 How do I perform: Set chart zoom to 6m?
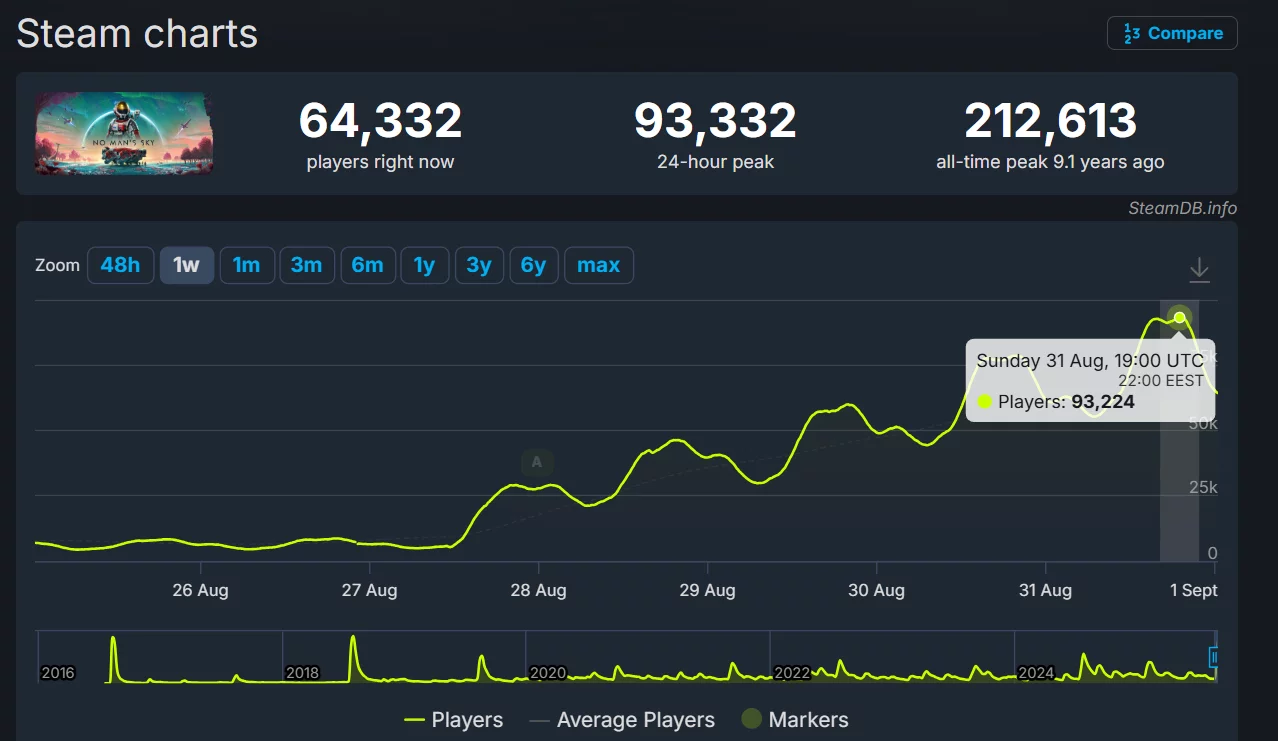click(x=367, y=265)
